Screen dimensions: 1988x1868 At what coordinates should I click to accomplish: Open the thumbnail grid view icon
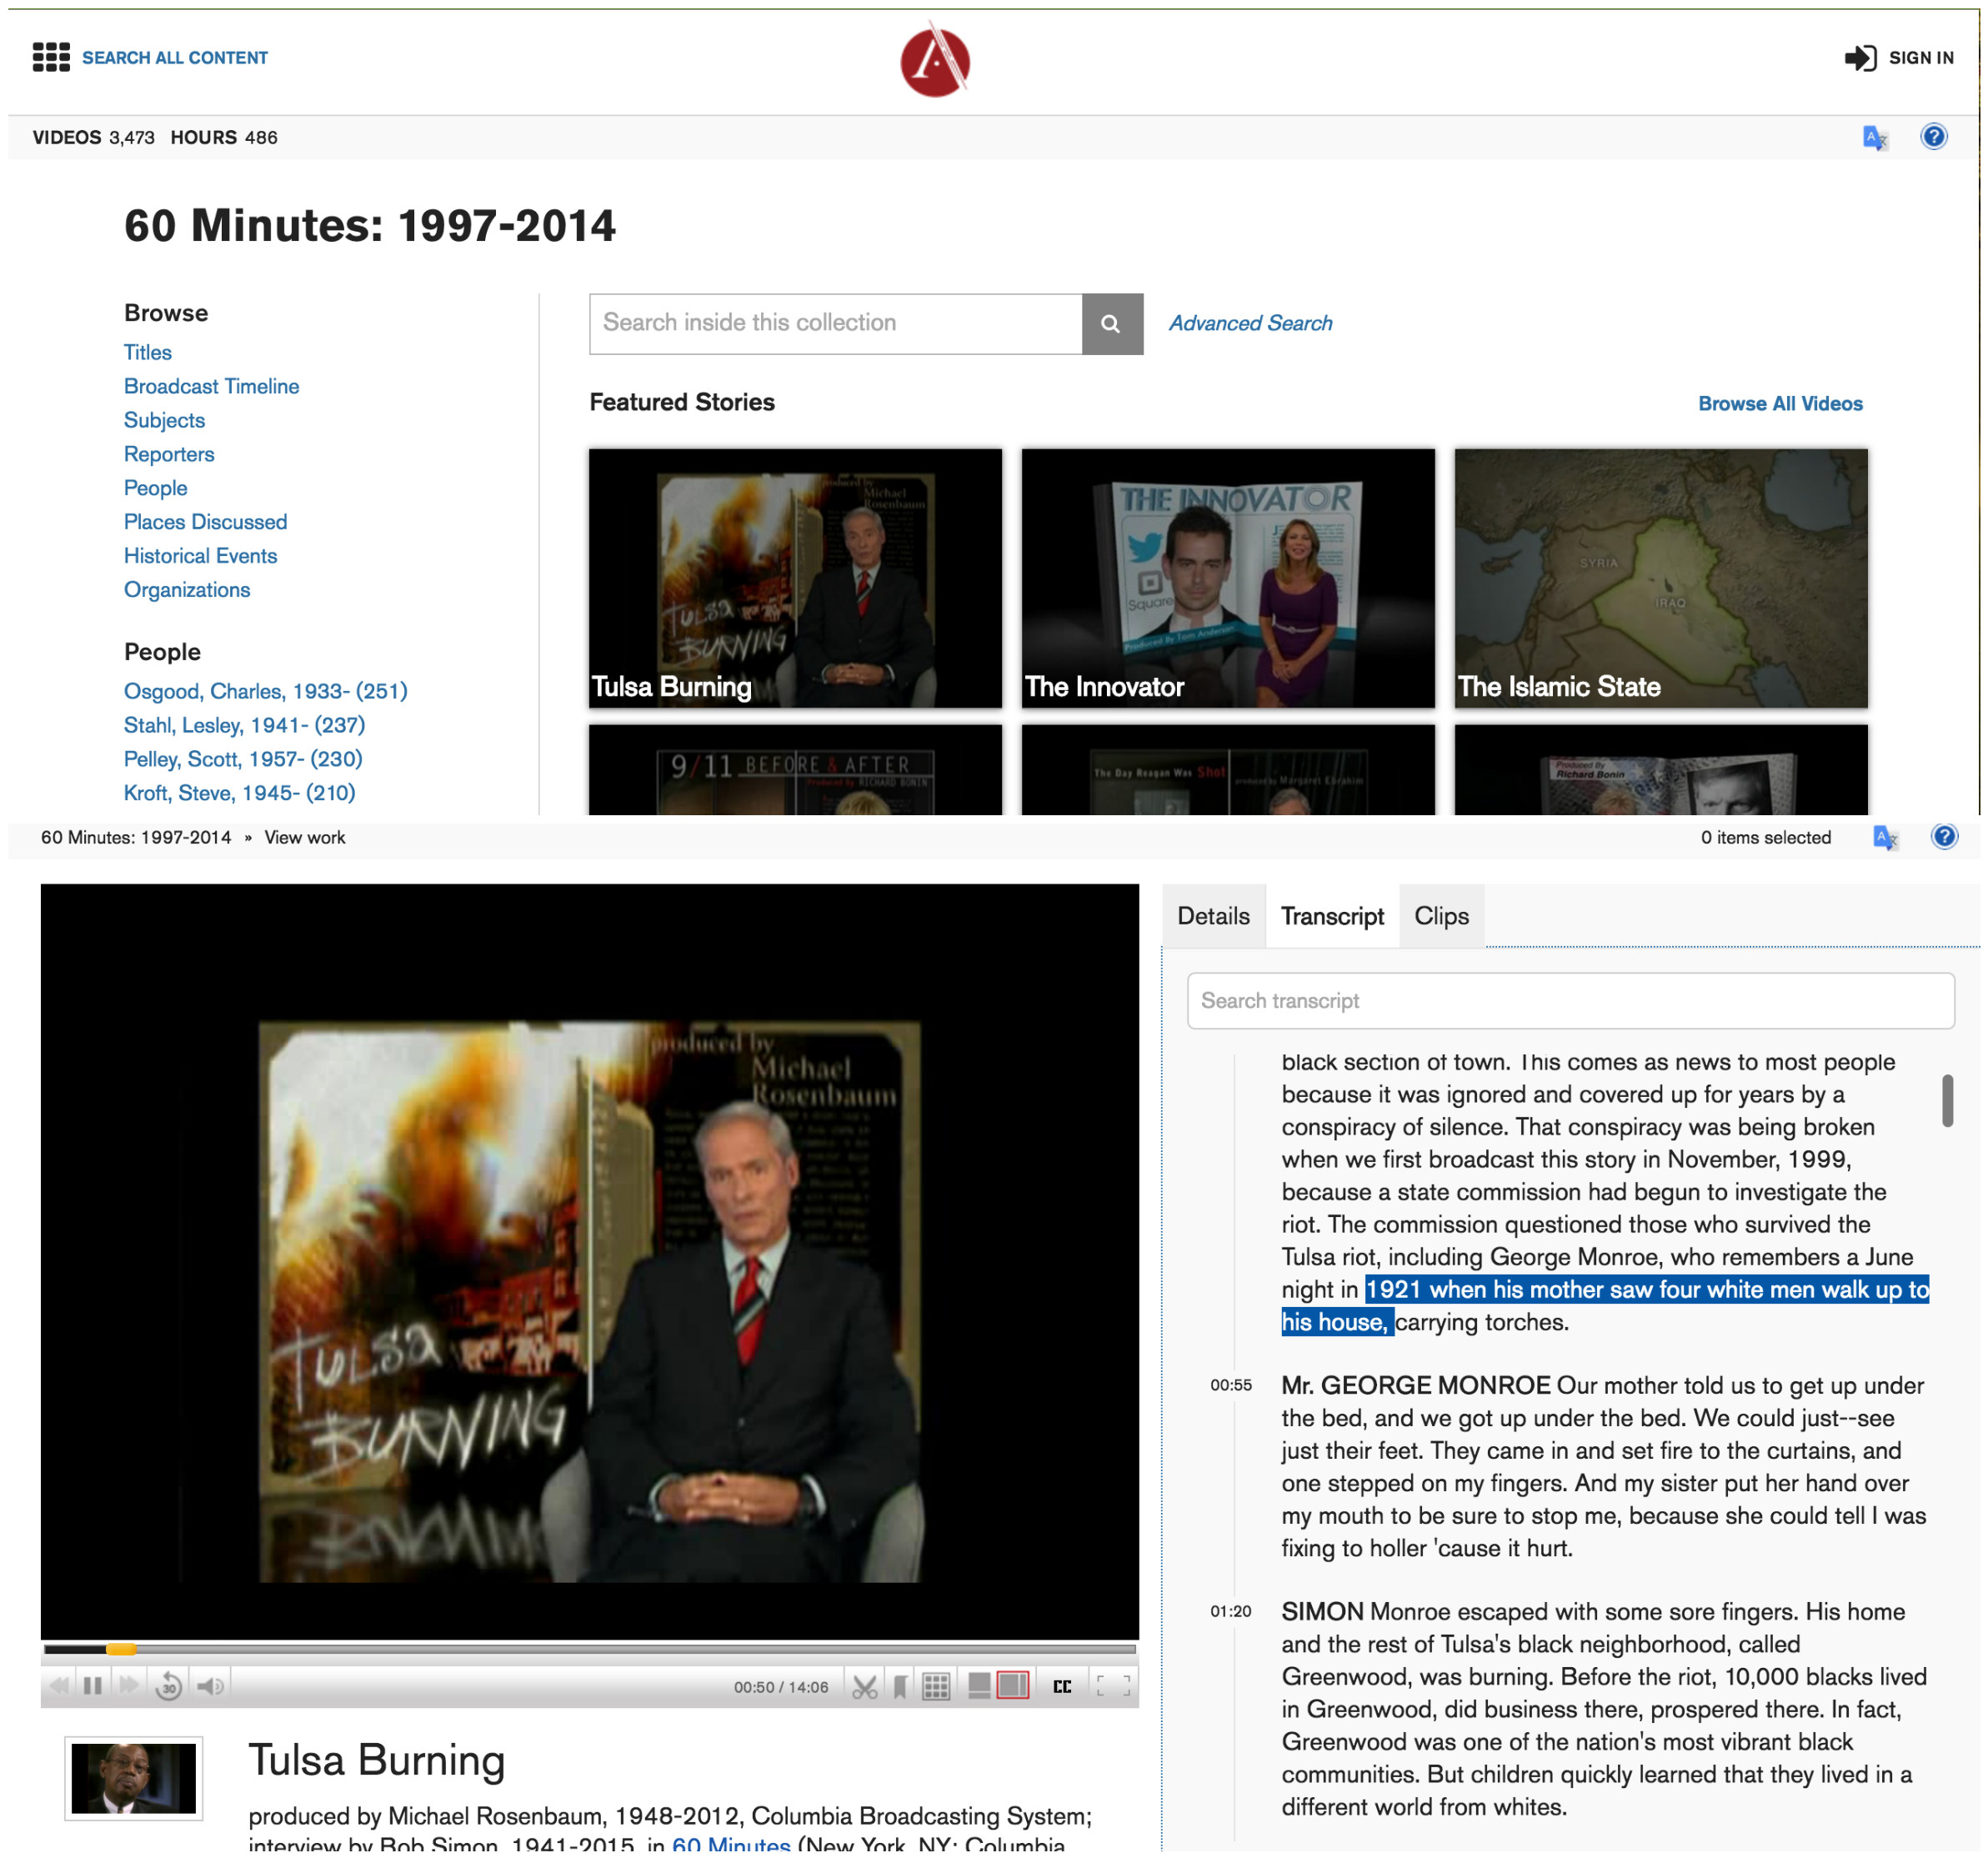(936, 1688)
